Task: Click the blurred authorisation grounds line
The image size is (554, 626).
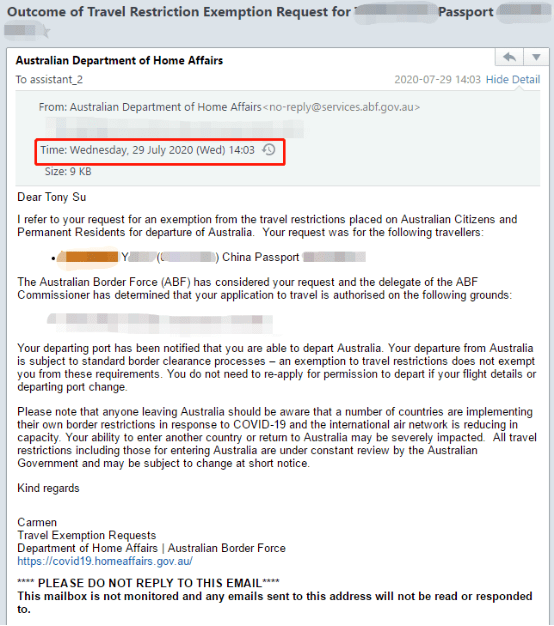Action: click(160, 323)
